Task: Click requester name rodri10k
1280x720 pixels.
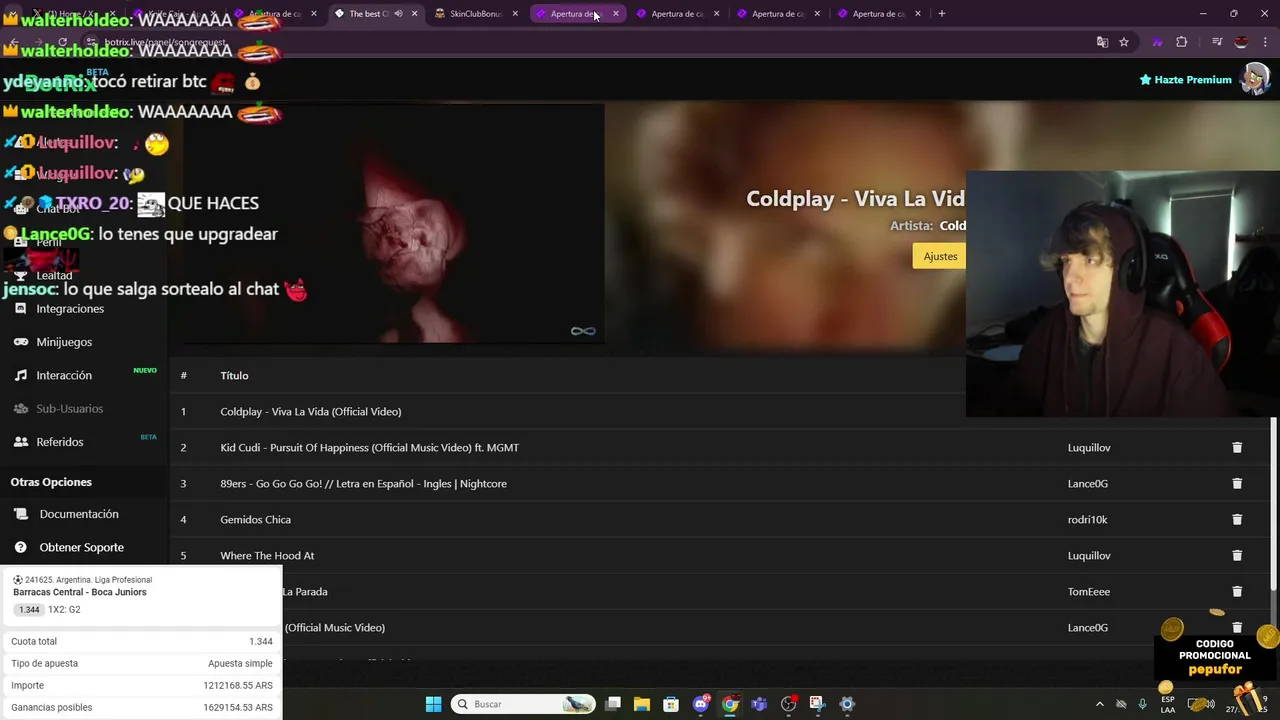Action: coord(1088,520)
